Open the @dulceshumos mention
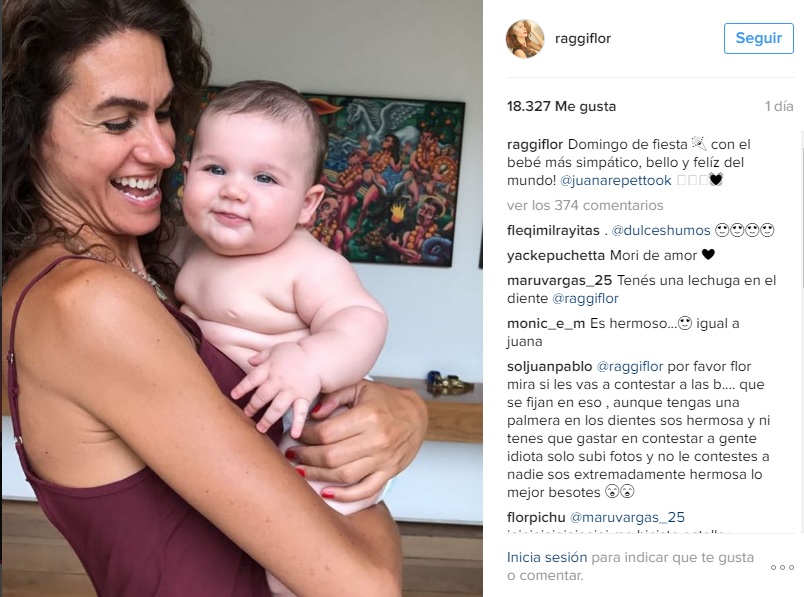 pyautogui.click(x=660, y=230)
